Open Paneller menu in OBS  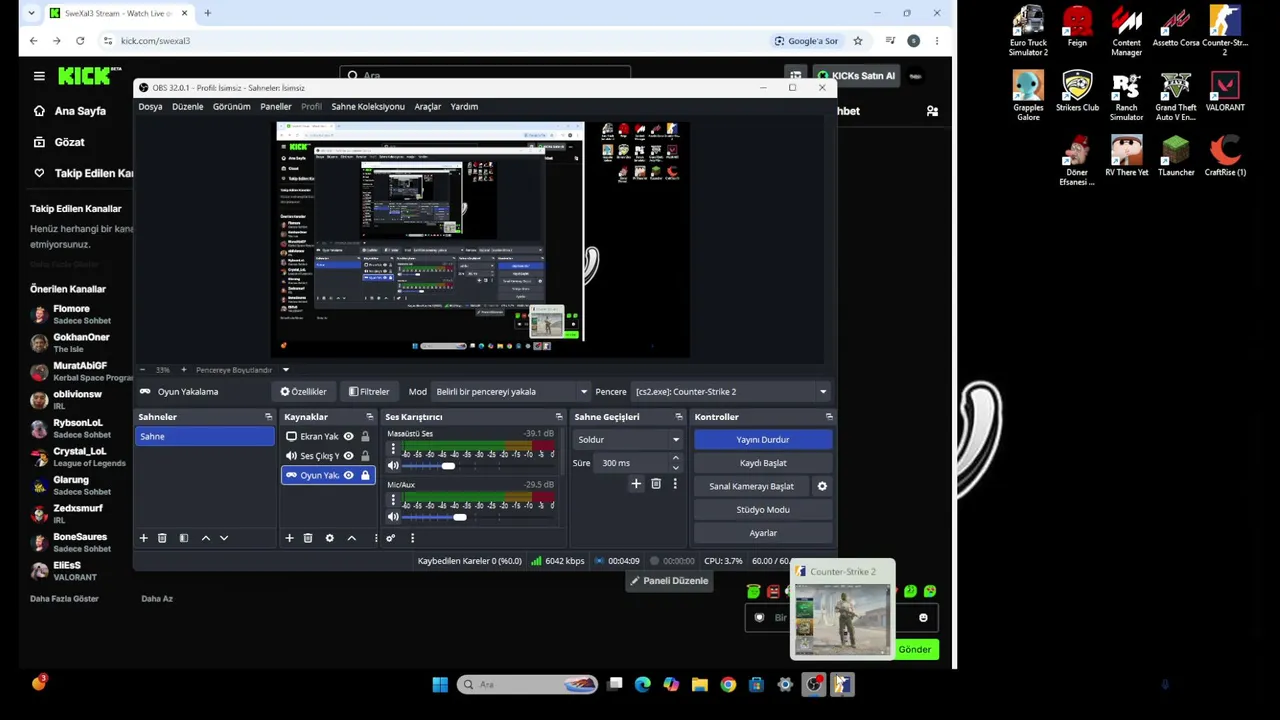[276, 107]
